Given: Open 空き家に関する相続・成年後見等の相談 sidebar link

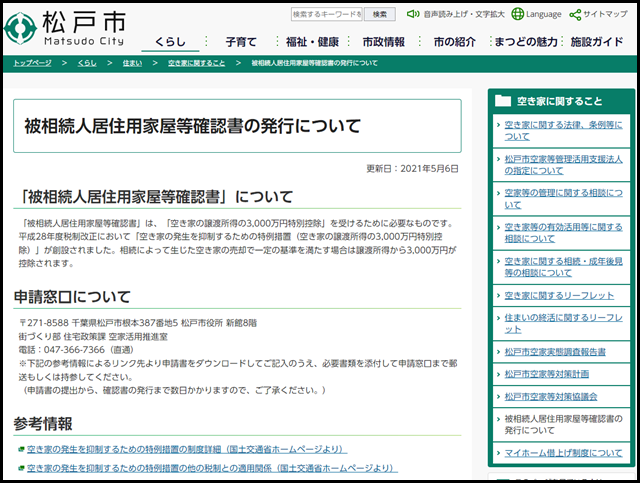Looking at the screenshot, I should click(x=563, y=267).
